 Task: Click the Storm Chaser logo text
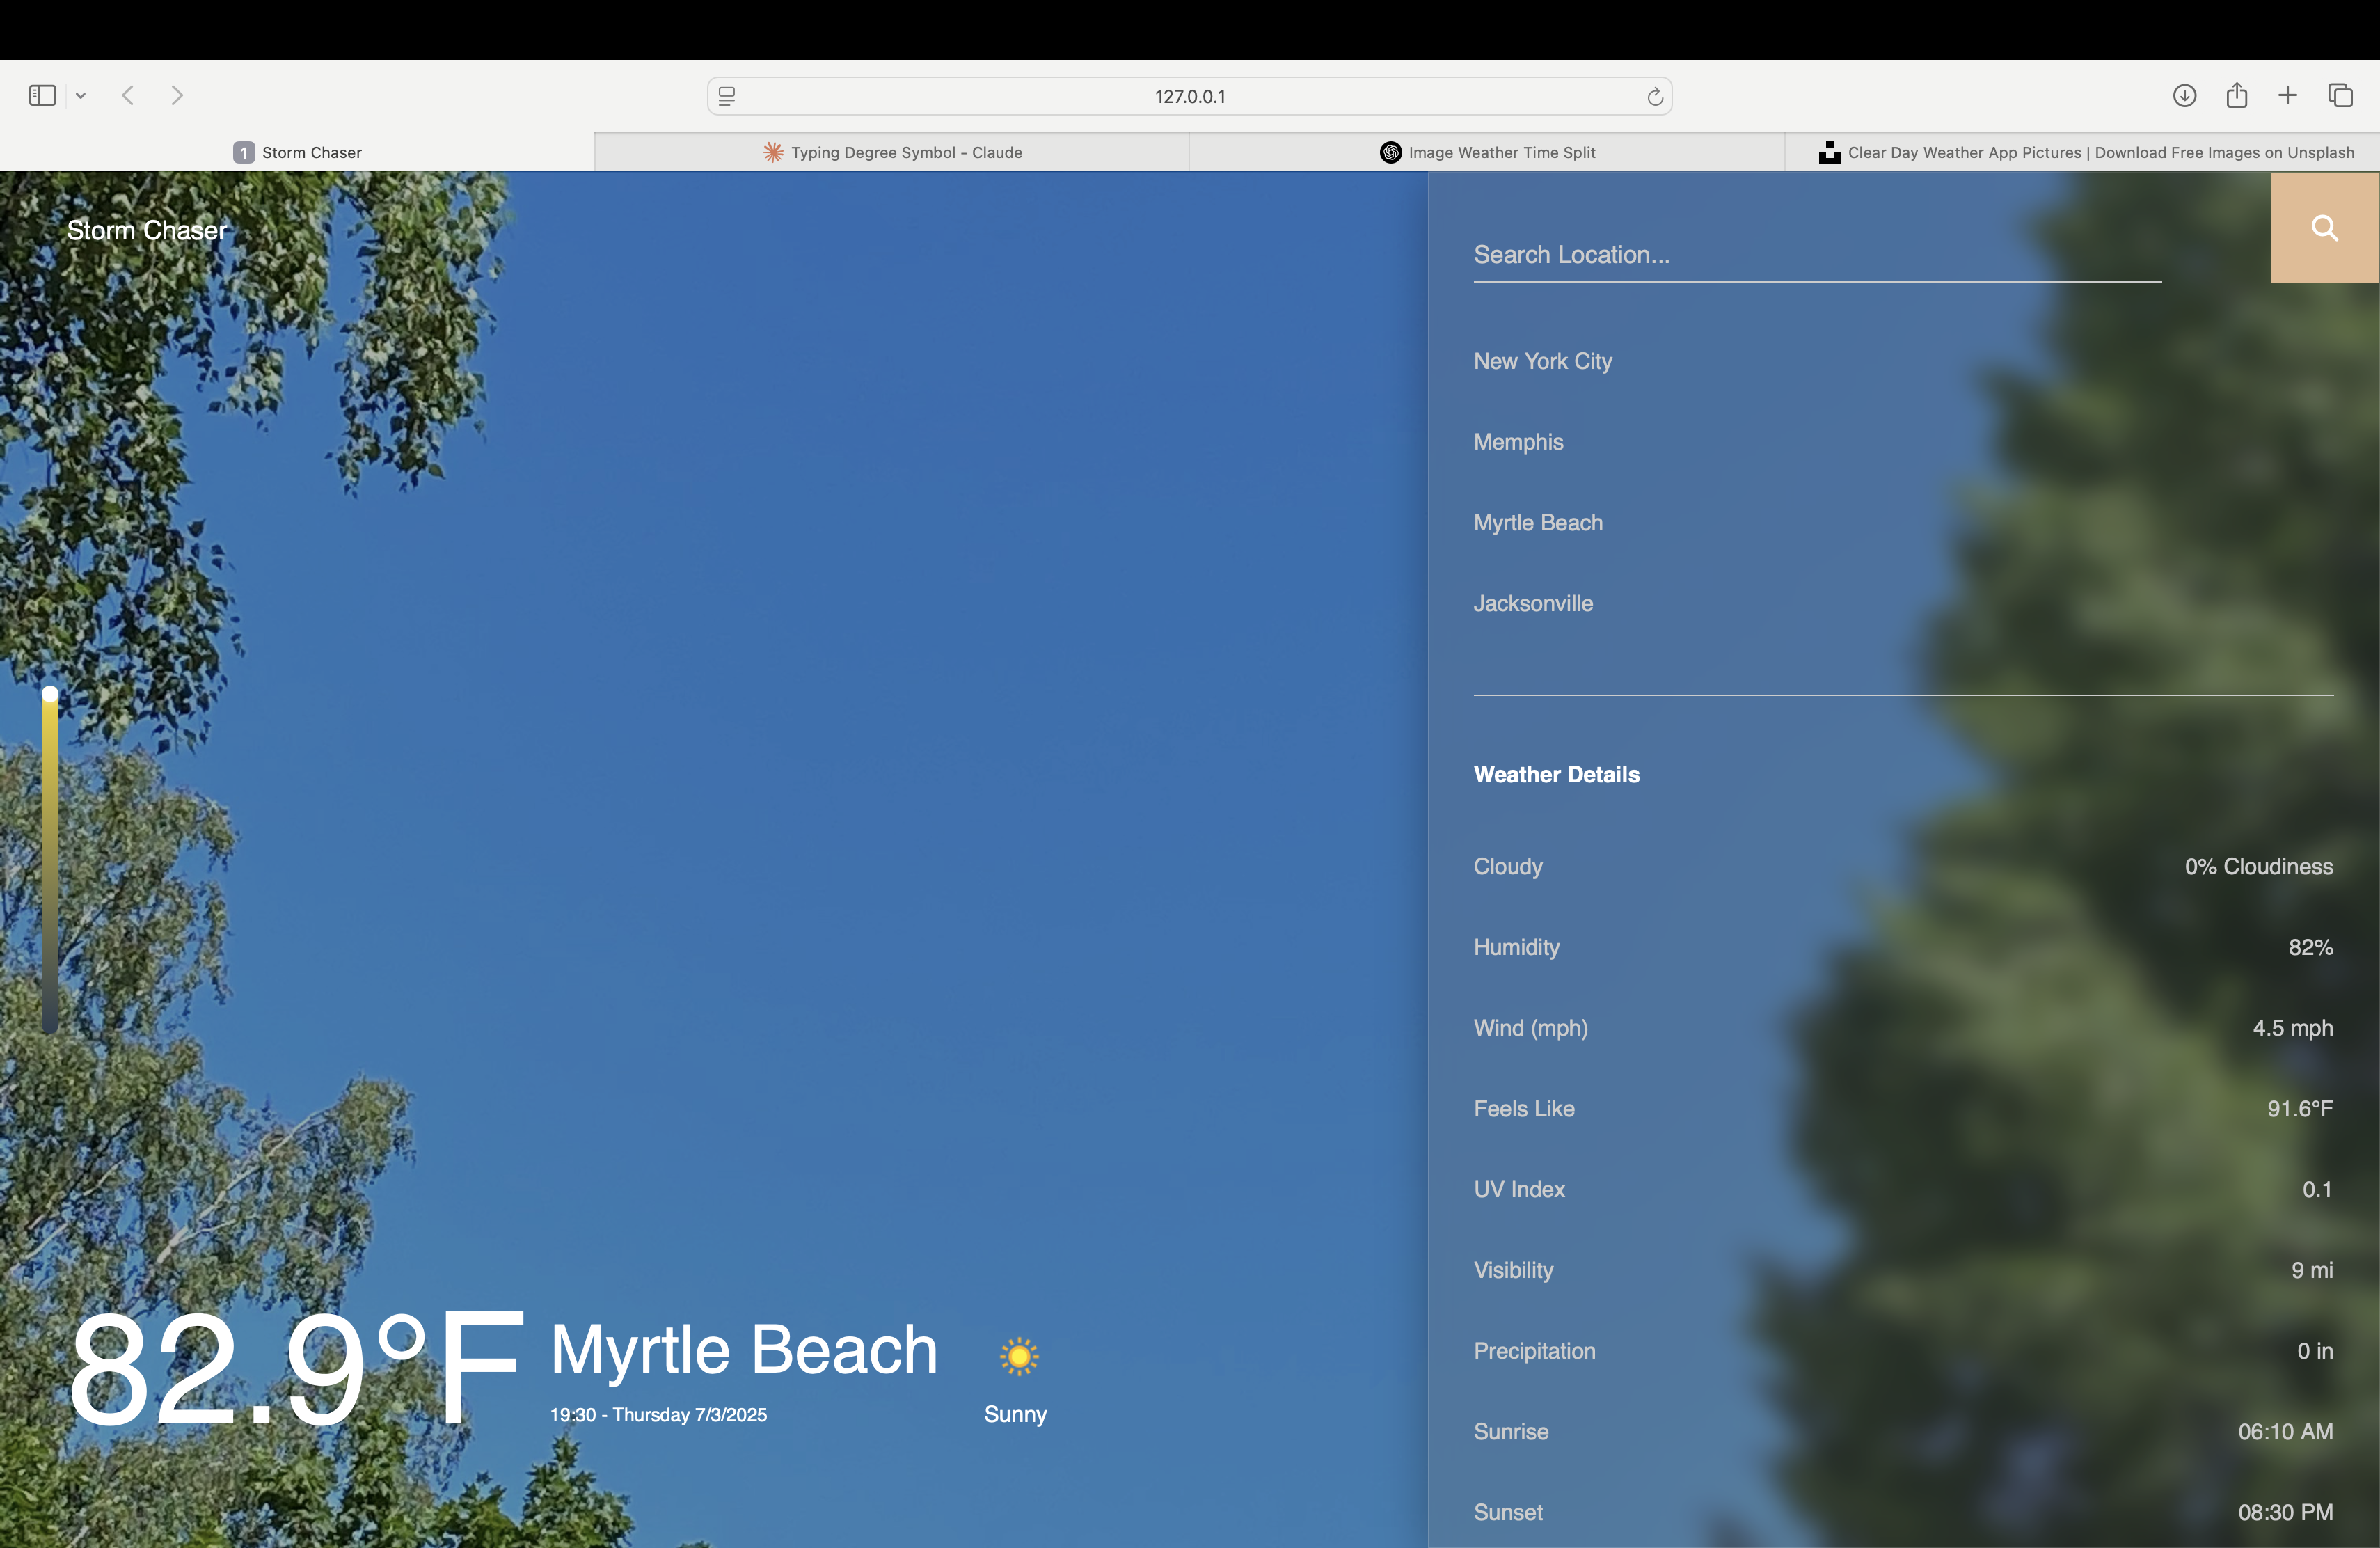coord(147,230)
